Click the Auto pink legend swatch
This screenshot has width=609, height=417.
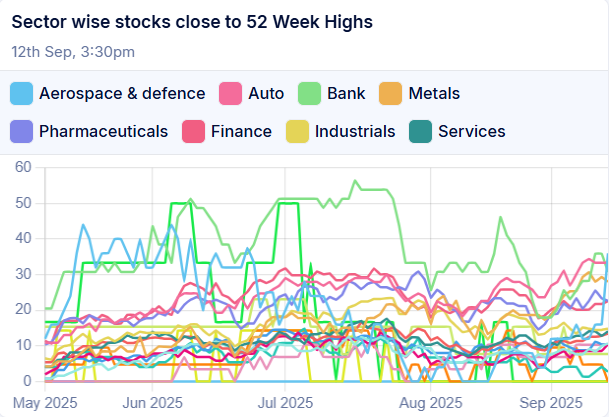231,94
